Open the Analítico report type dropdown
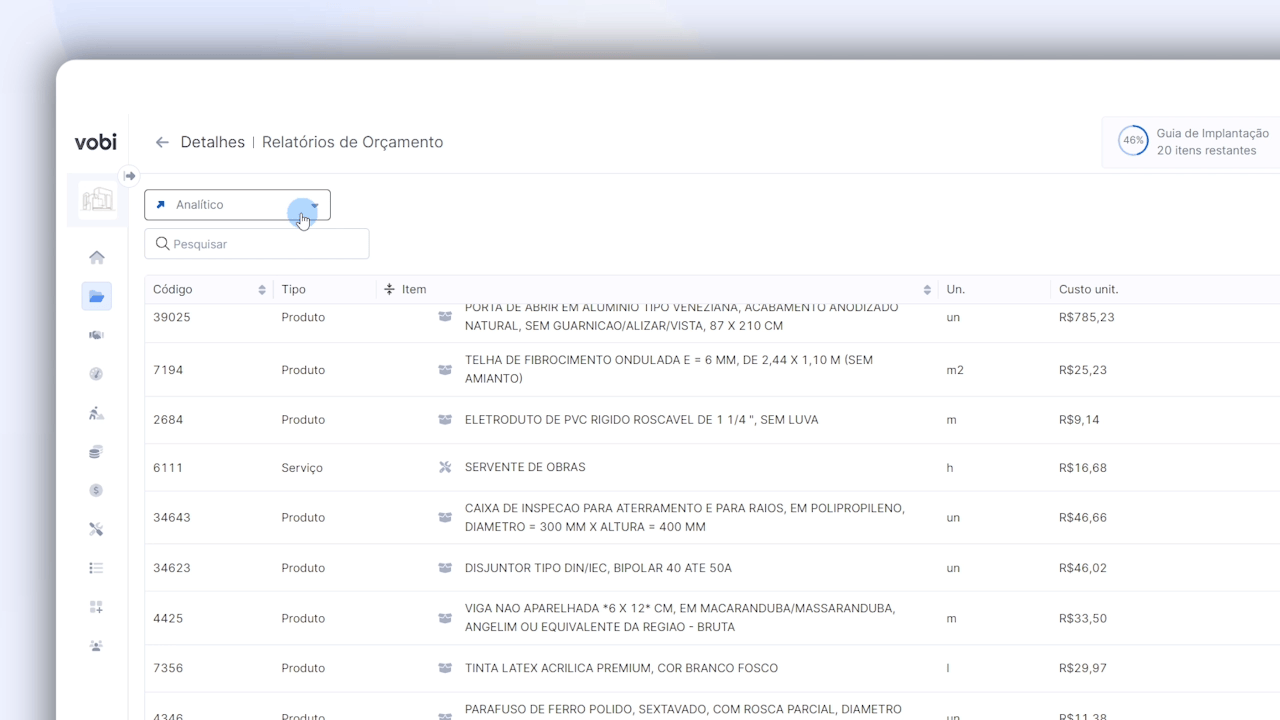The image size is (1280, 720). 237,205
